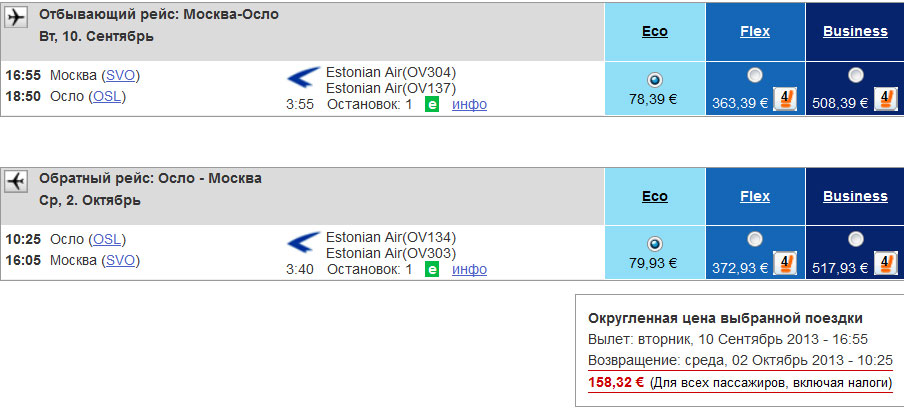Image resolution: width=904 pixels, height=411 pixels.
Task: Click the departing flight airplane icon
Action: tap(16, 18)
